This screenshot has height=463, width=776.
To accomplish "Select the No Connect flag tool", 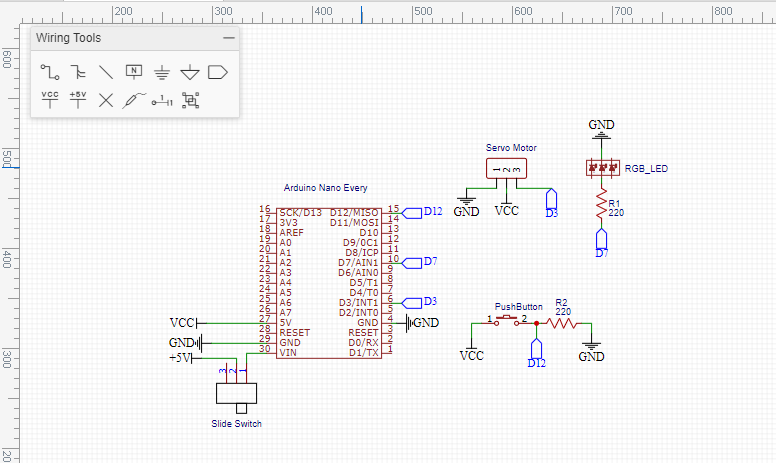I will (x=106, y=100).
